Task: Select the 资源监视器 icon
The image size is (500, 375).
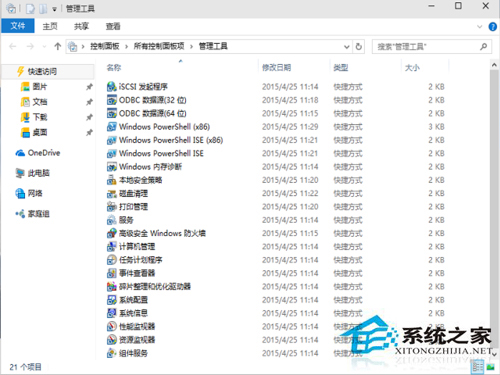Action: 111,340
